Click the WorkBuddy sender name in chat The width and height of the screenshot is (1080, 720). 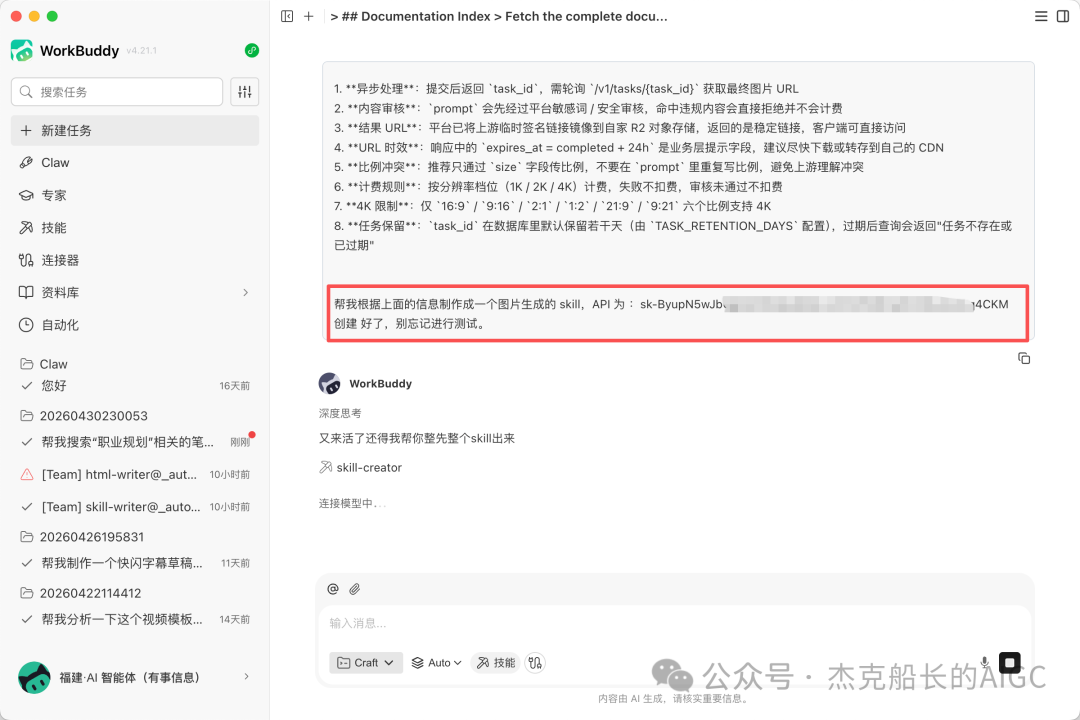pyautogui.click(x=380, y=384)
